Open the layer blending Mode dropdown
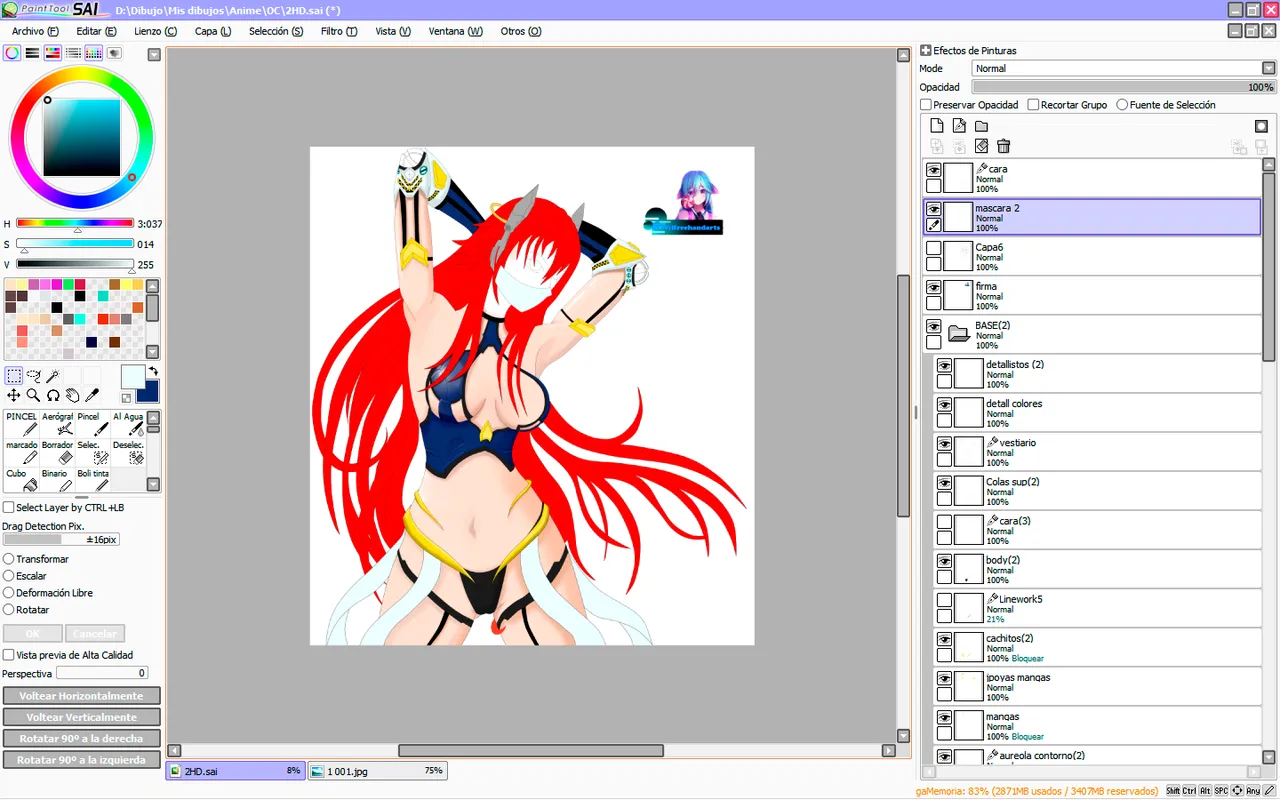1280x800 pixels. pyautogui.click(x=1124, y=68)
